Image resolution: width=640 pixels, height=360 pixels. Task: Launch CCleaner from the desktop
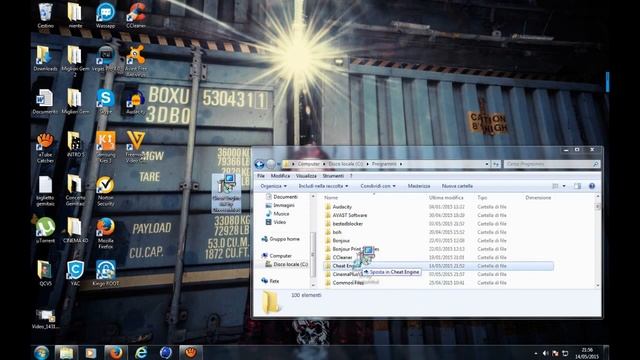coord(136,15)
